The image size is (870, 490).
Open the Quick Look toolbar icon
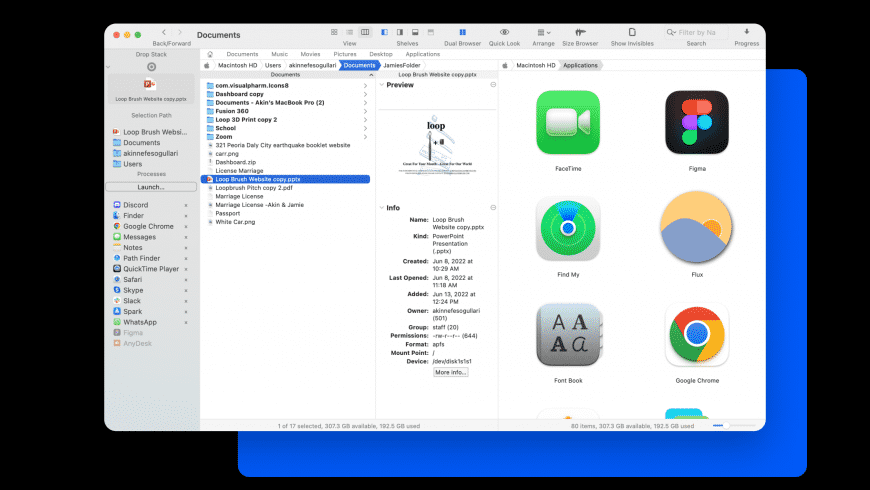tap(504, 33)
